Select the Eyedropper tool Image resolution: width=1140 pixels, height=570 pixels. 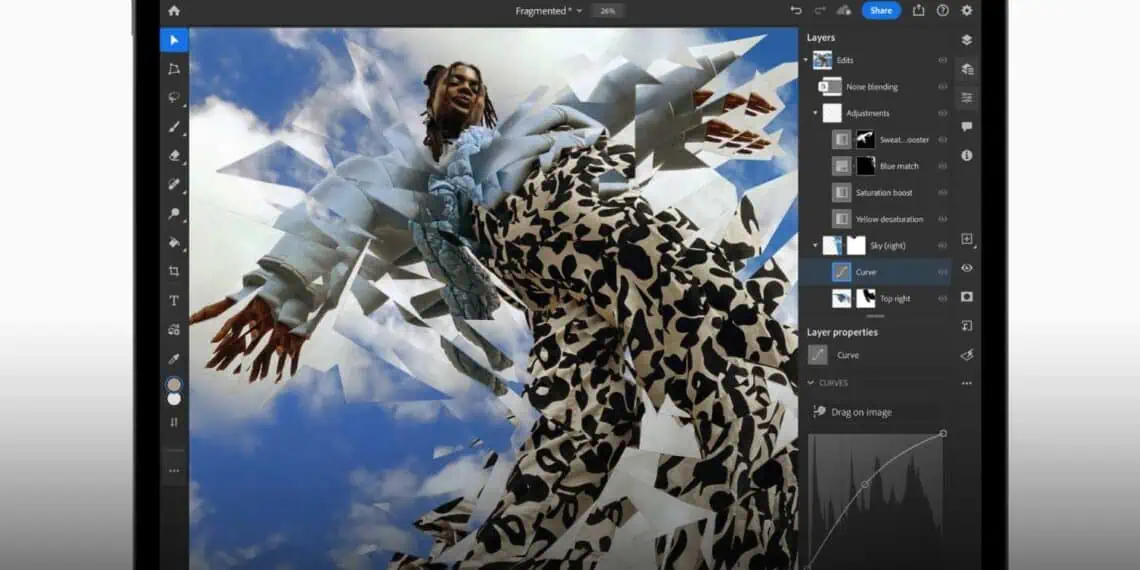point(174,358)
